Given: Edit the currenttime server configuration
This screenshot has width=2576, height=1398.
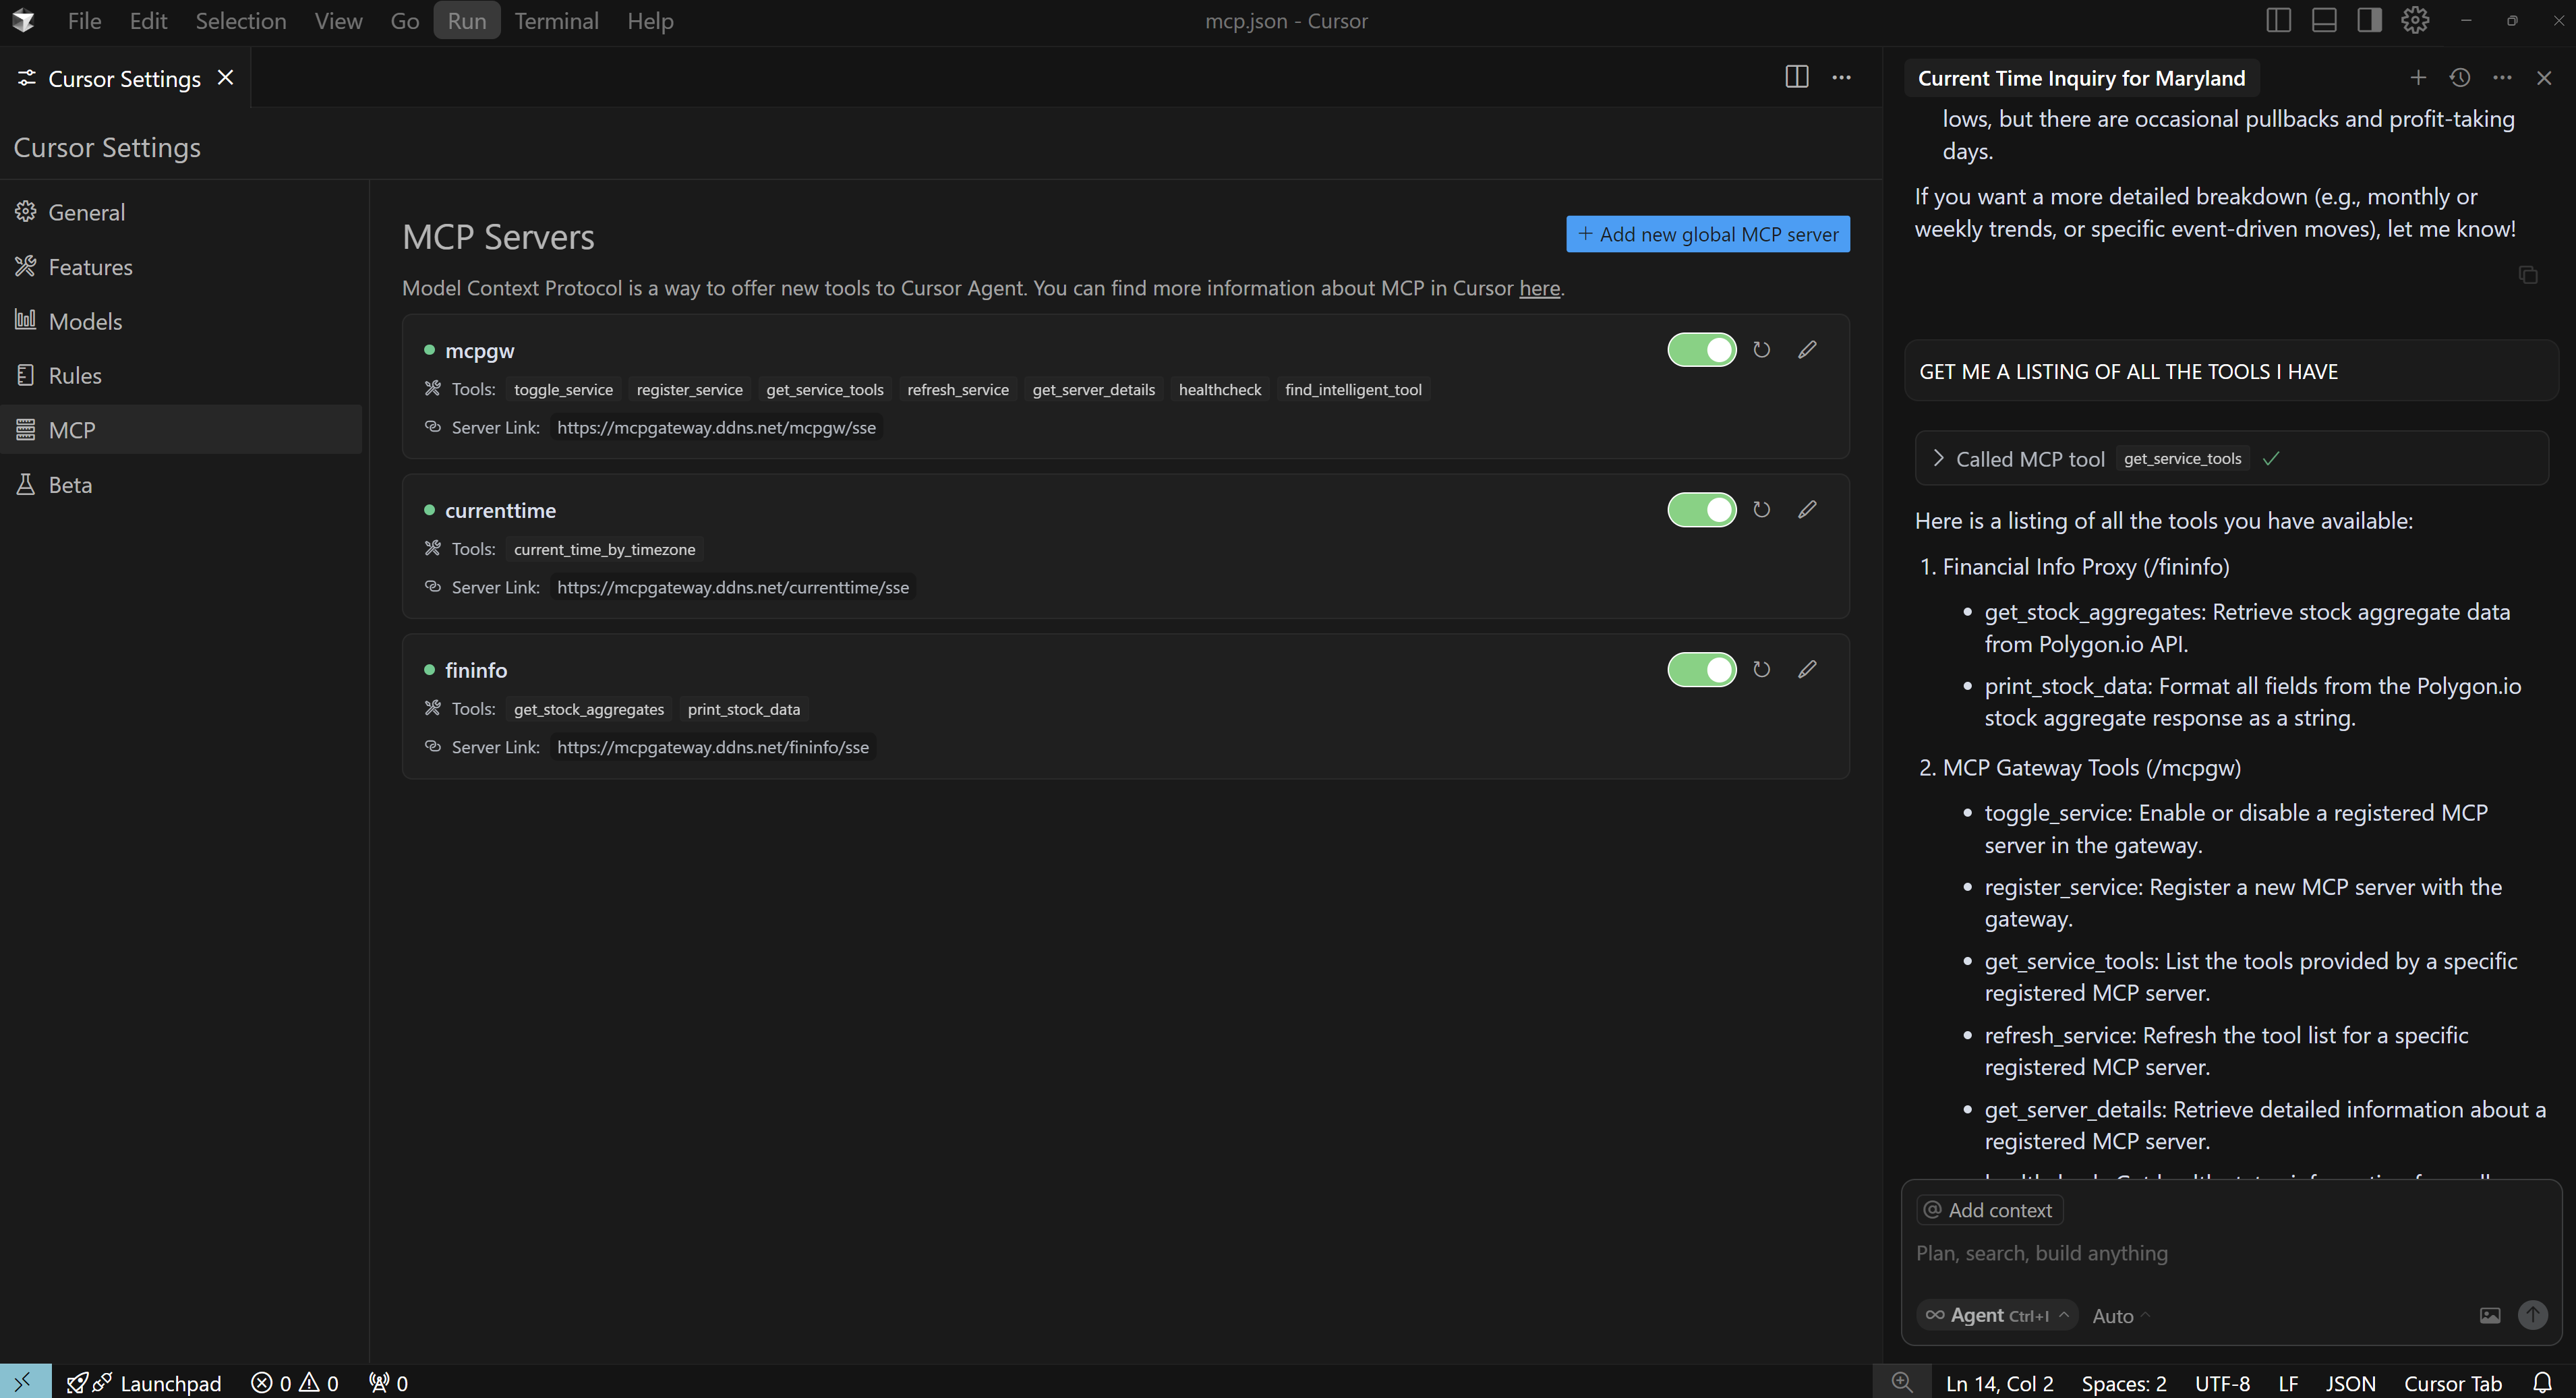Looking at the screenshot, I should click(x=1807, y=510).
